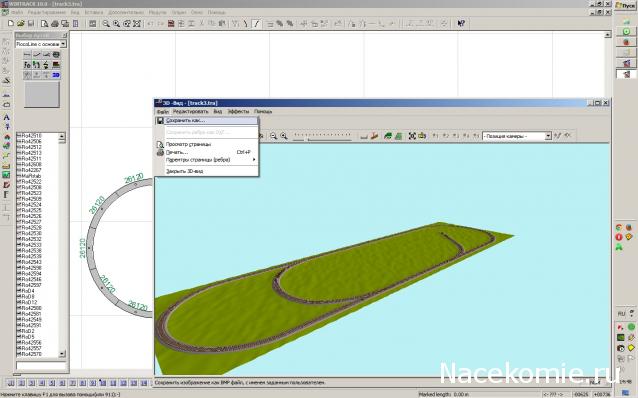Adjust the slider in the 3D toolbar
Image resolution: width=638 pixels, height=398 pixels.
pos(322,136)
